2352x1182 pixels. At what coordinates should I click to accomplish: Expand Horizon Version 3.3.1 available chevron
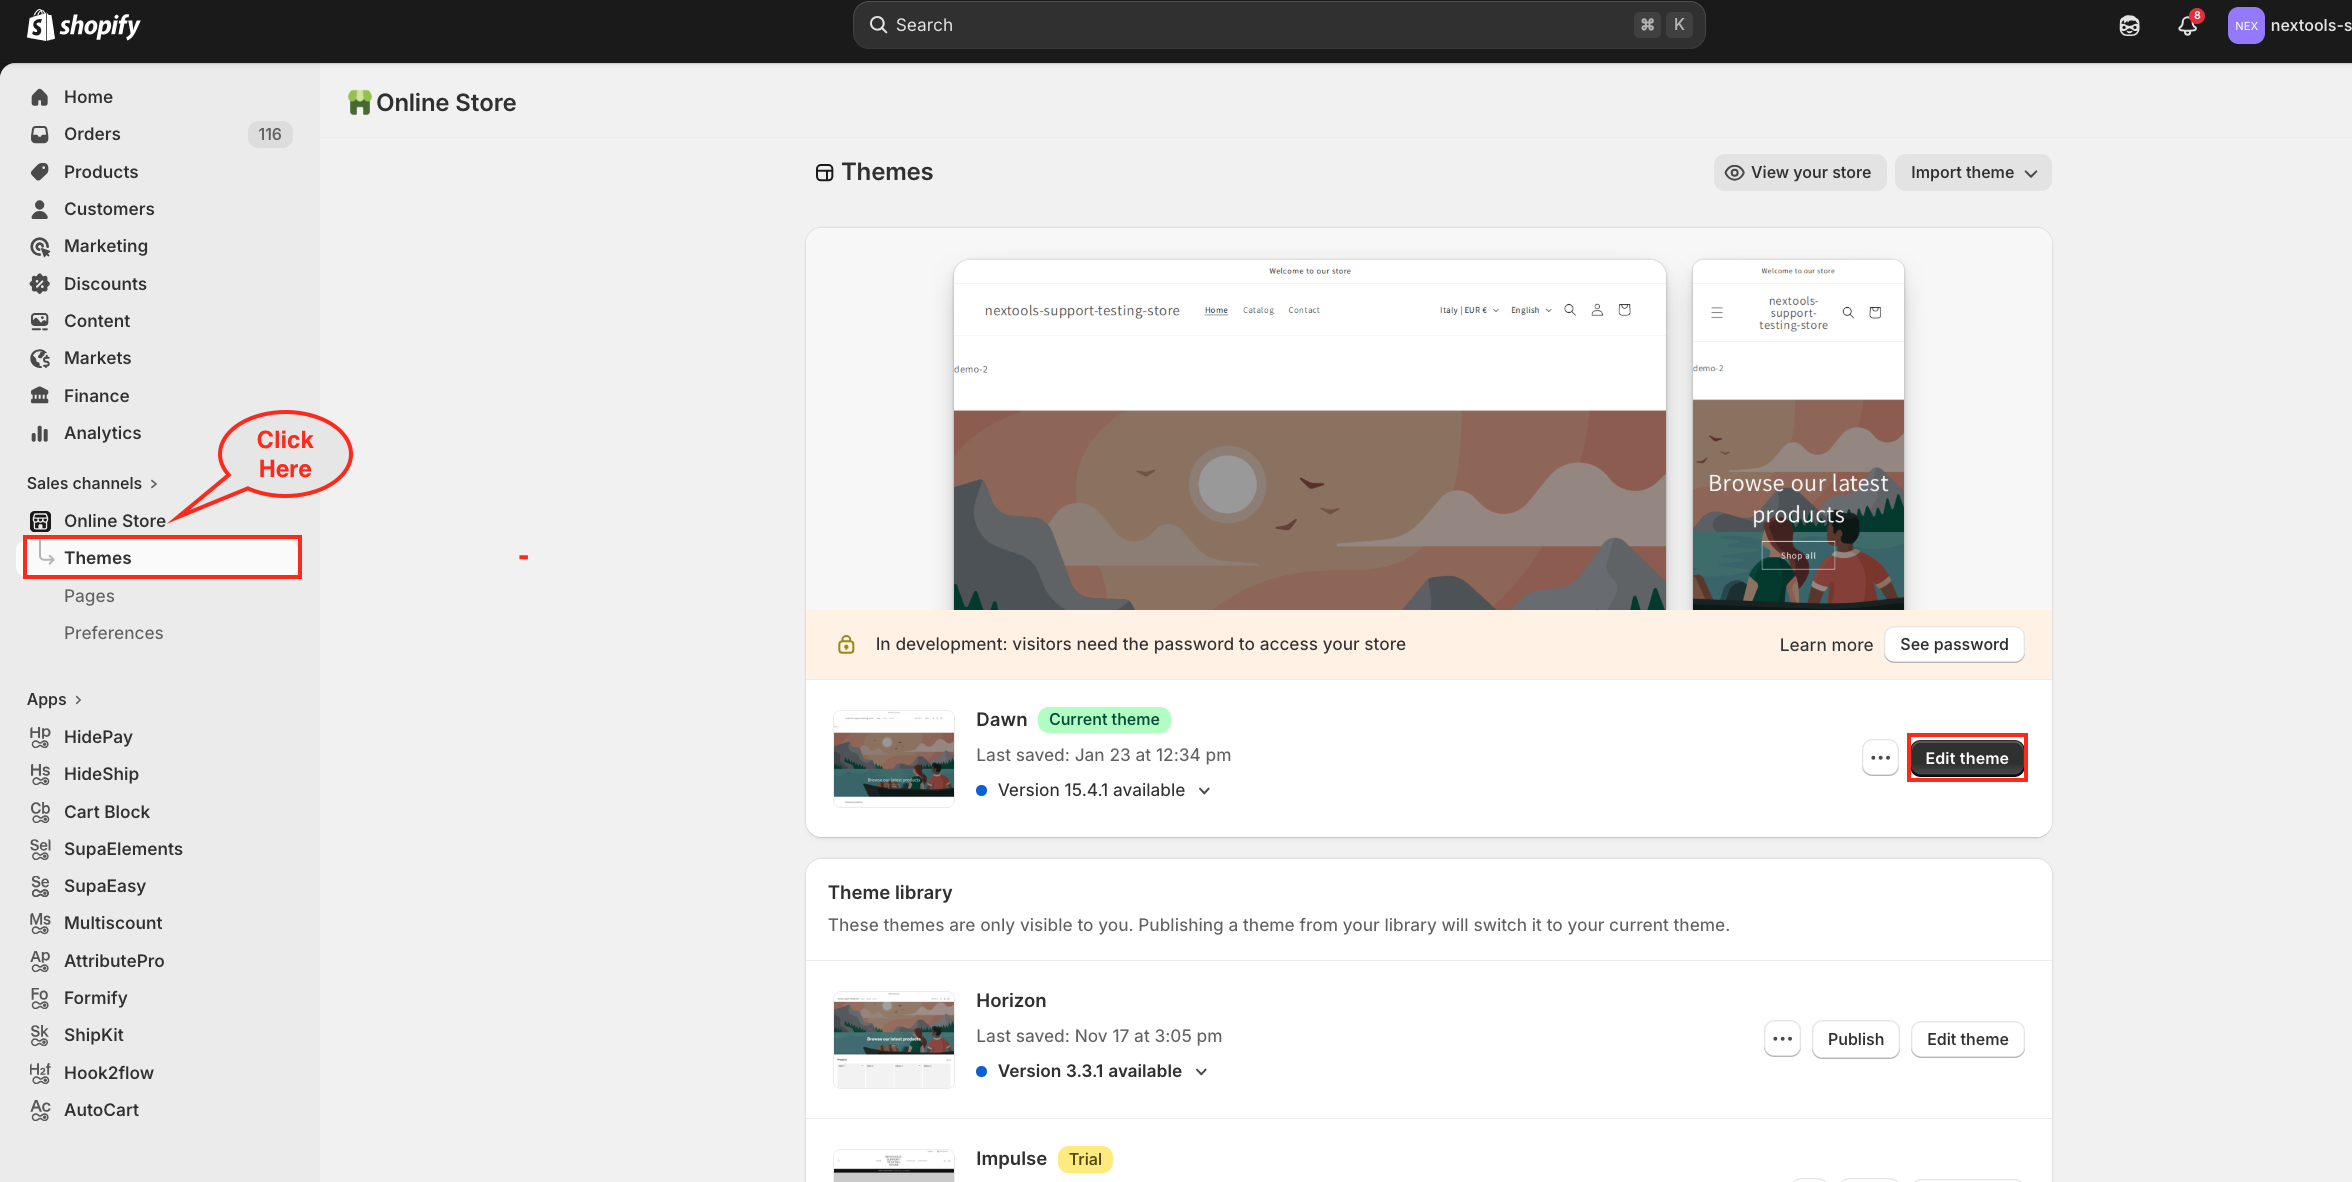pyautogui.click(x=1202, y=1072)
